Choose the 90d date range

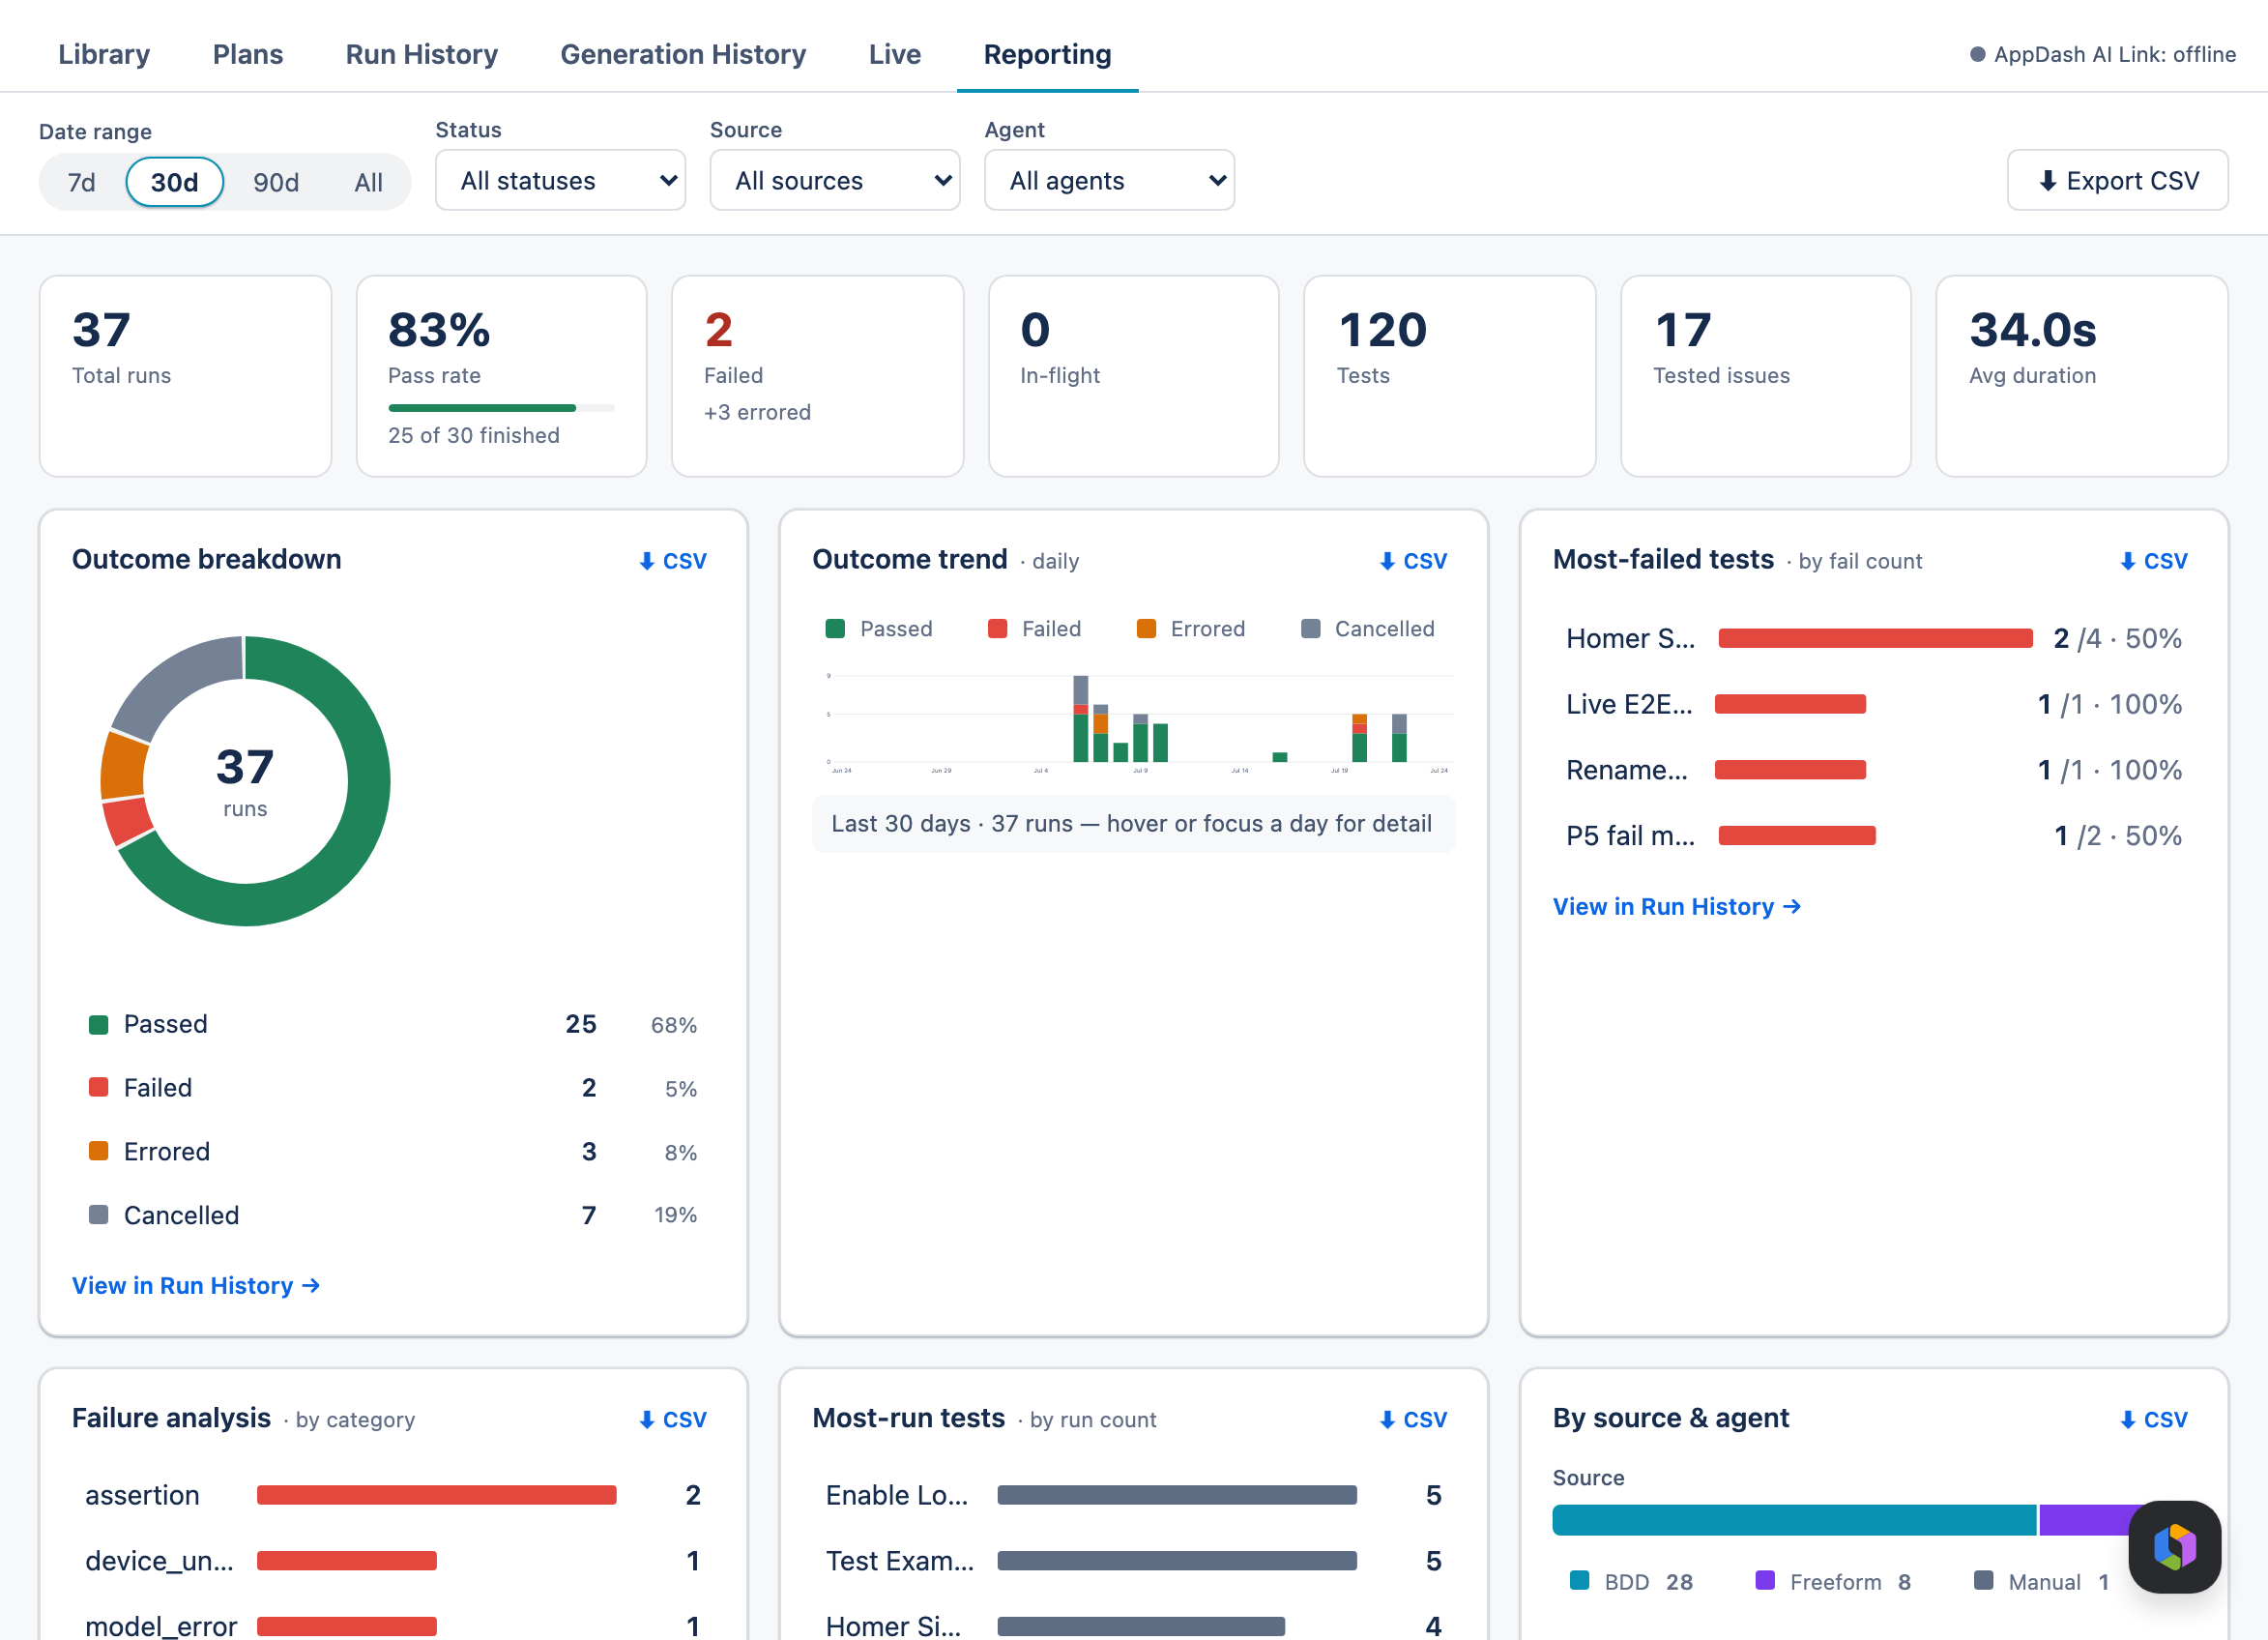(276, 182)
